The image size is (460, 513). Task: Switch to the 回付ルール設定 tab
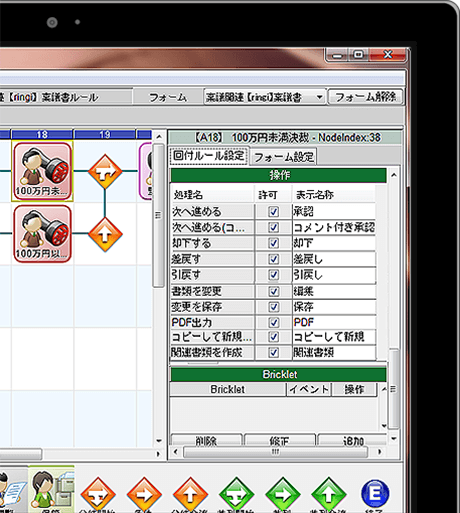tap(209, 156)
